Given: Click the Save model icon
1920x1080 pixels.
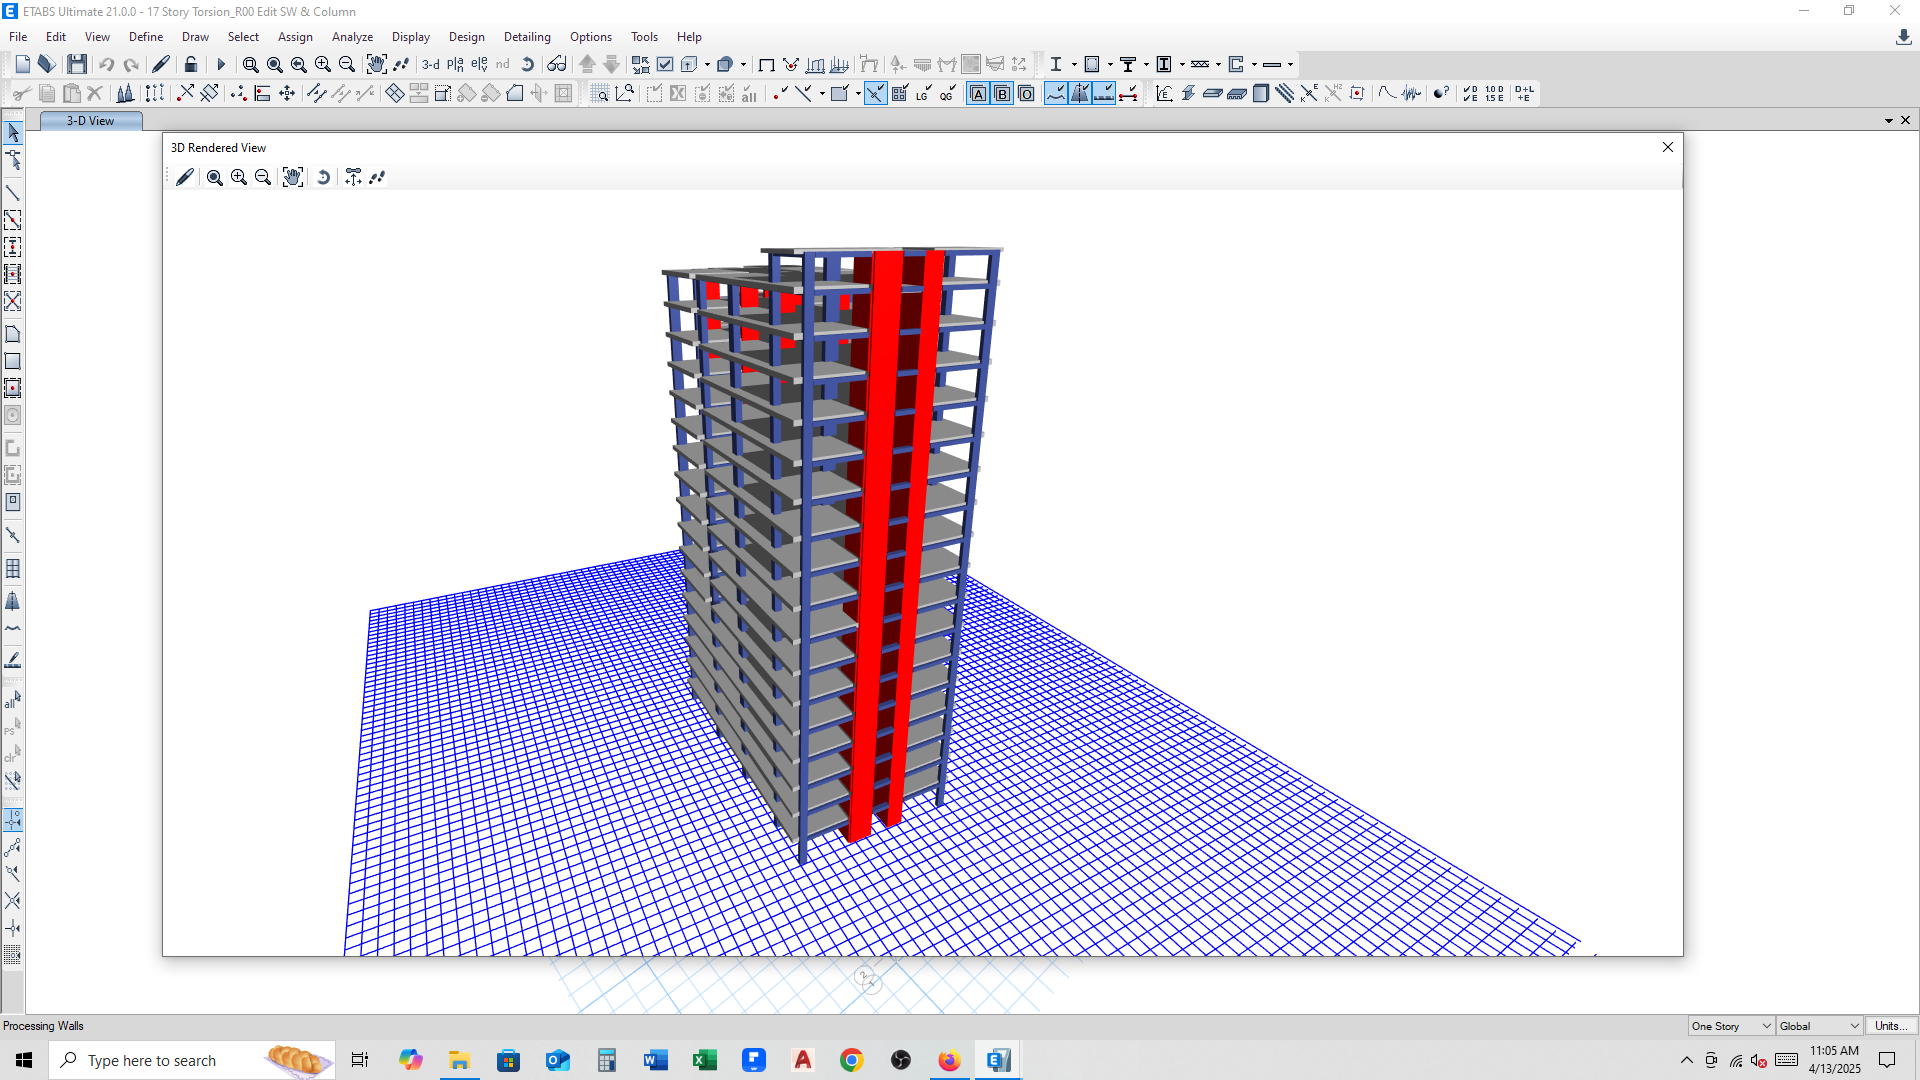Looking at the screenshot, I should click(77, 64).
